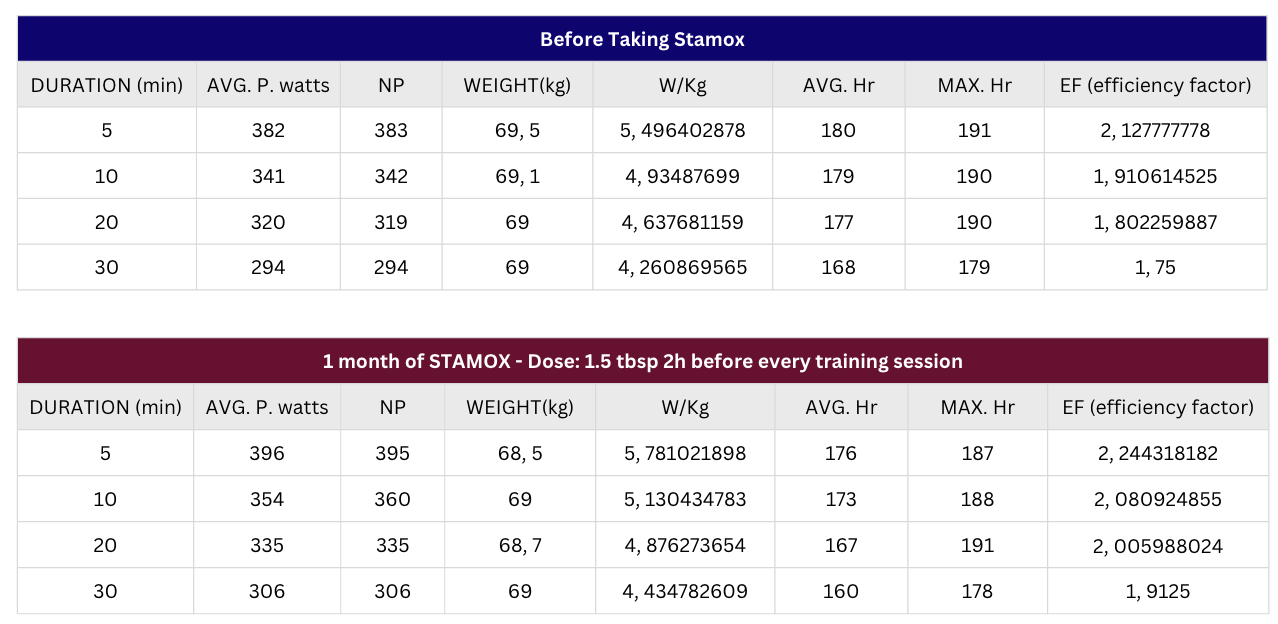Click the W/Kg cell 4, 637681159
This screenshot has height=624, width=1278.
[x=683, y=222]
